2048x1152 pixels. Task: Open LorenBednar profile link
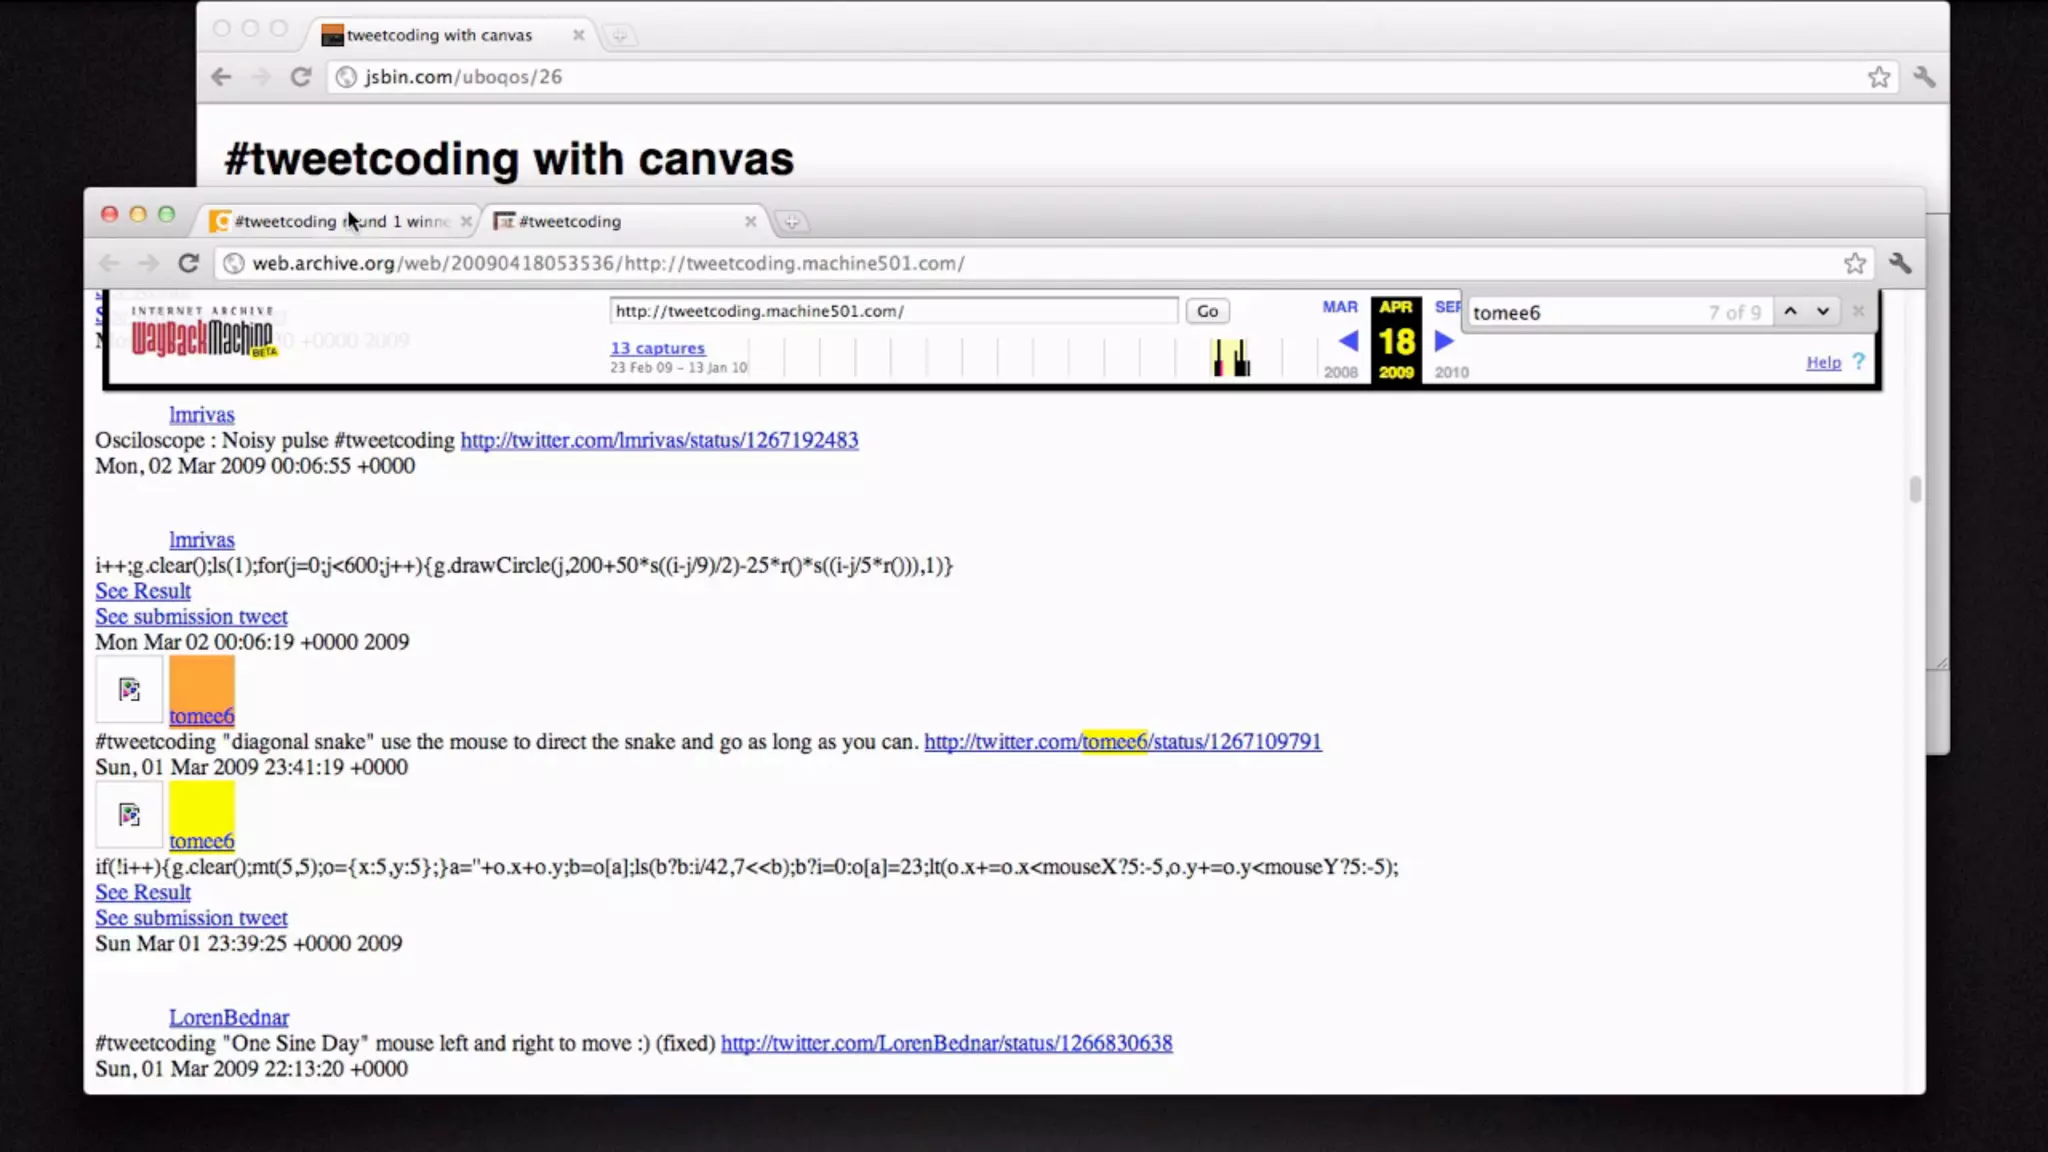coord(228,1017)
